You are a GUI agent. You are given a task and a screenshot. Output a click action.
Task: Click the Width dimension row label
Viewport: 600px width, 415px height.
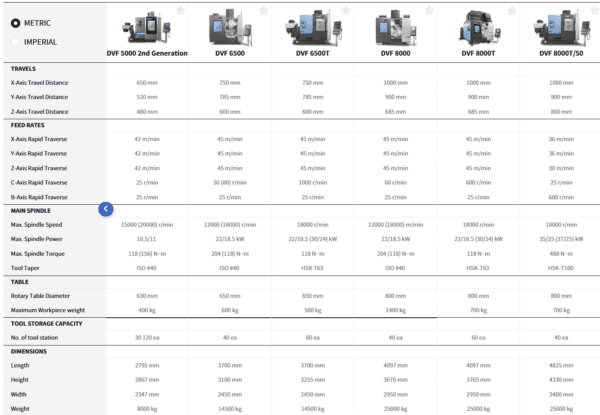tap(18, 394)
